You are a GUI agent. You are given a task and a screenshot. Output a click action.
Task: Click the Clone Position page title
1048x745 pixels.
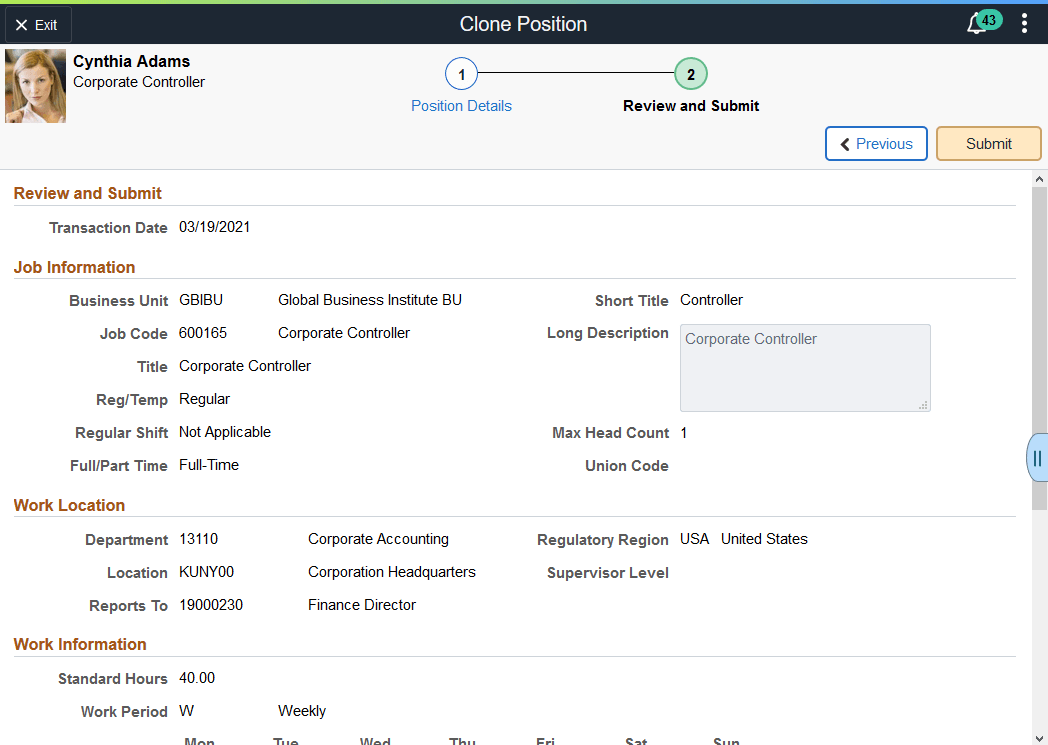(523, 23)
